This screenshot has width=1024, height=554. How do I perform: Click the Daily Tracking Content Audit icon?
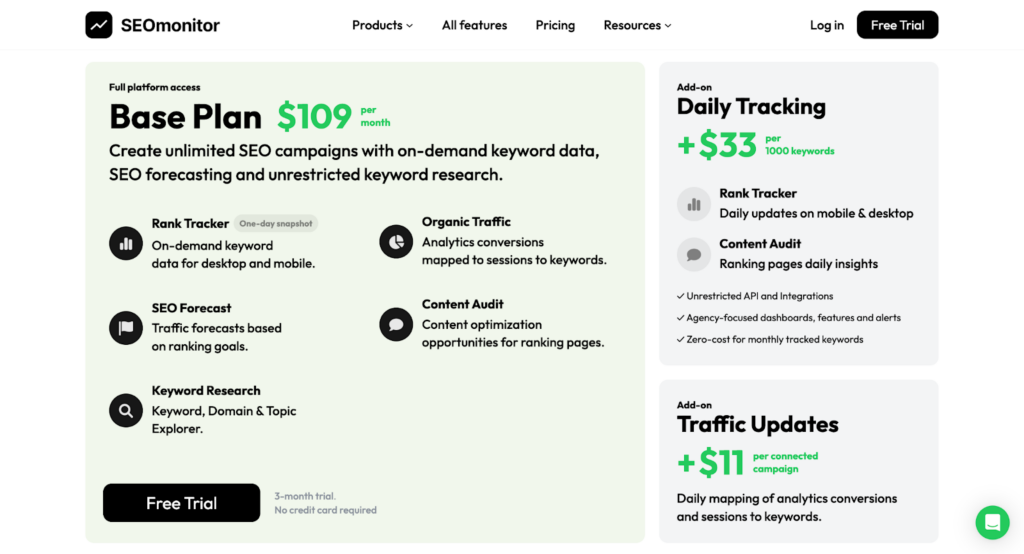point(694,254)
